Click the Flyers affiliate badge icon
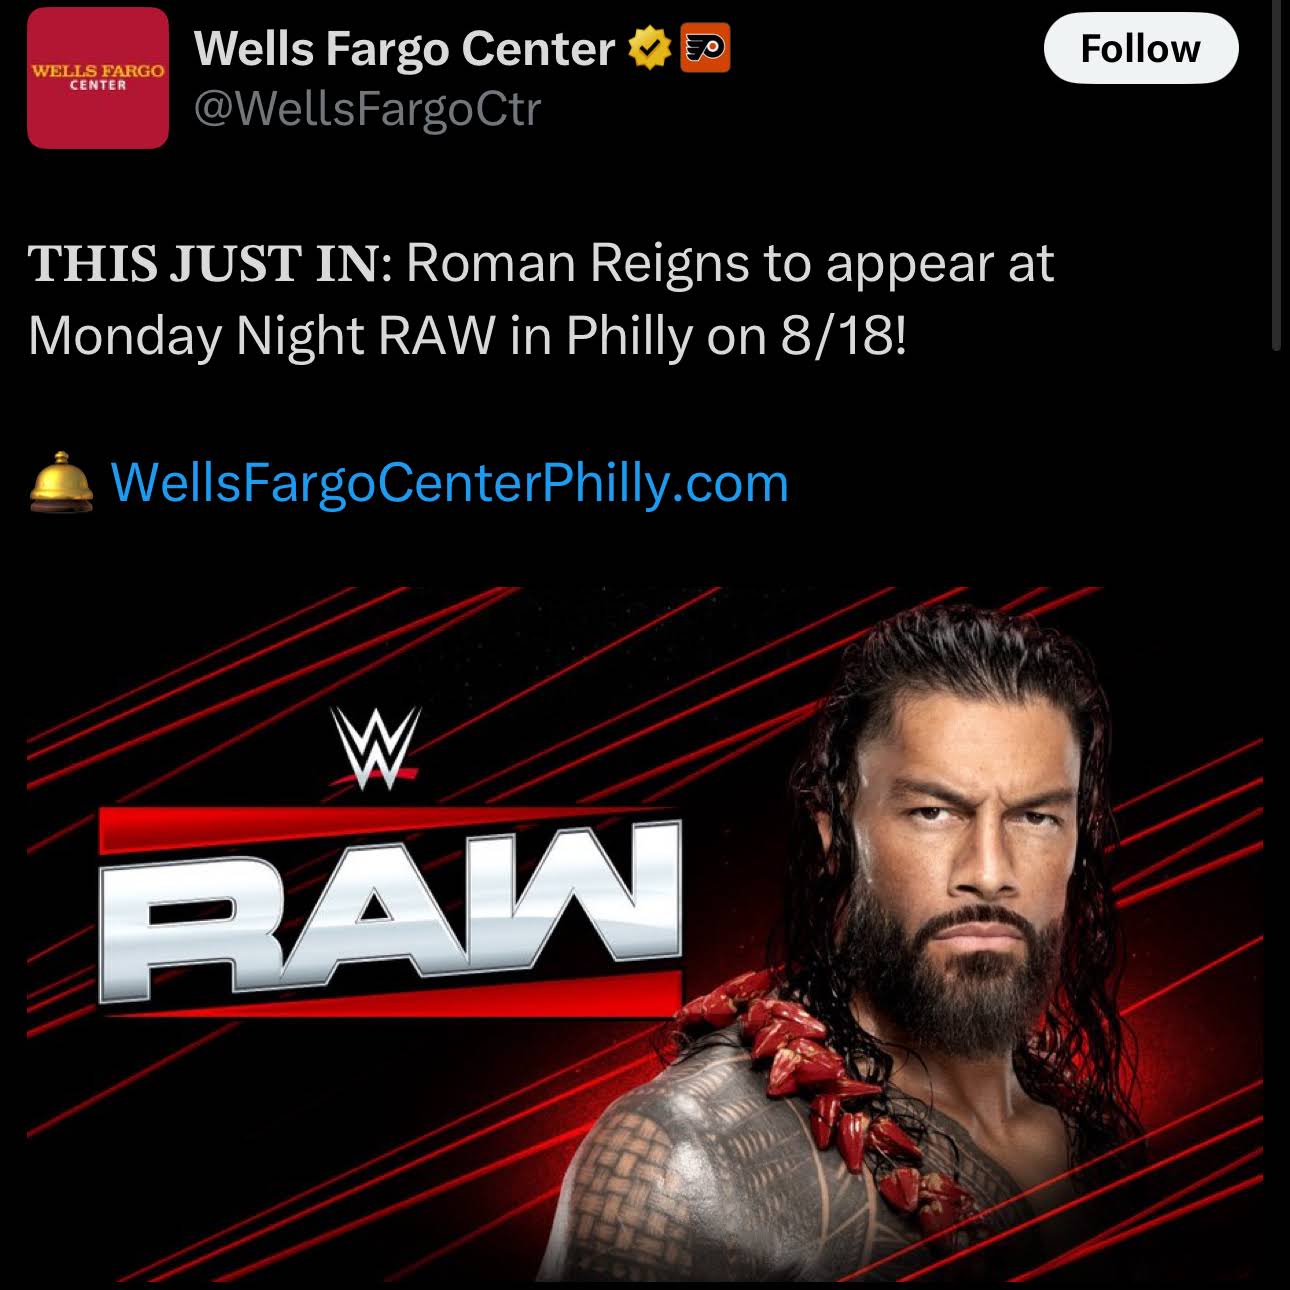 tap(705, 49)
